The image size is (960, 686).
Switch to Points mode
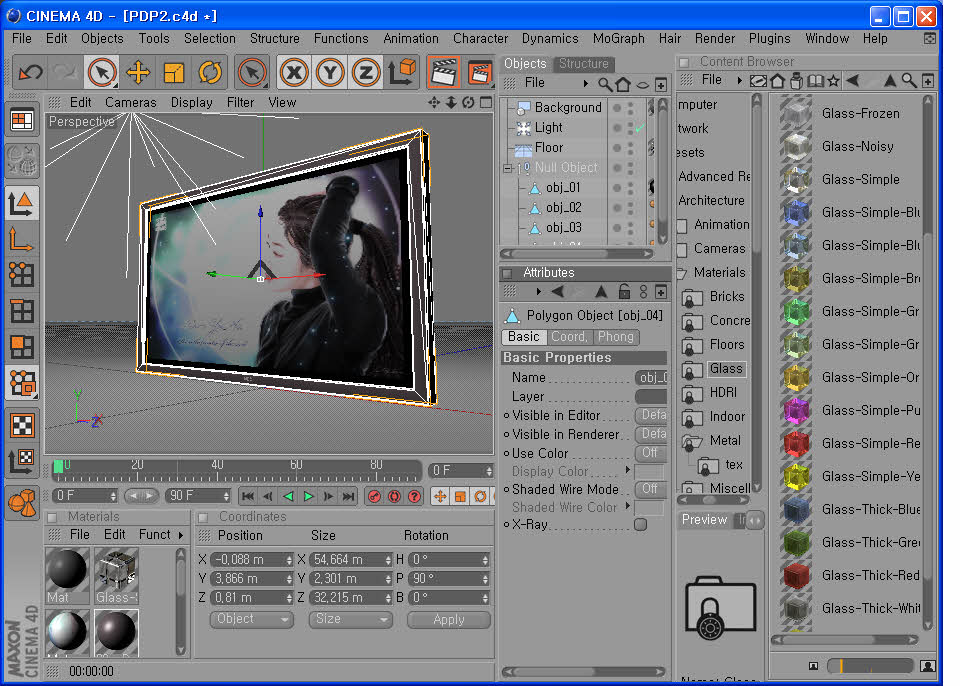(22, 274)
